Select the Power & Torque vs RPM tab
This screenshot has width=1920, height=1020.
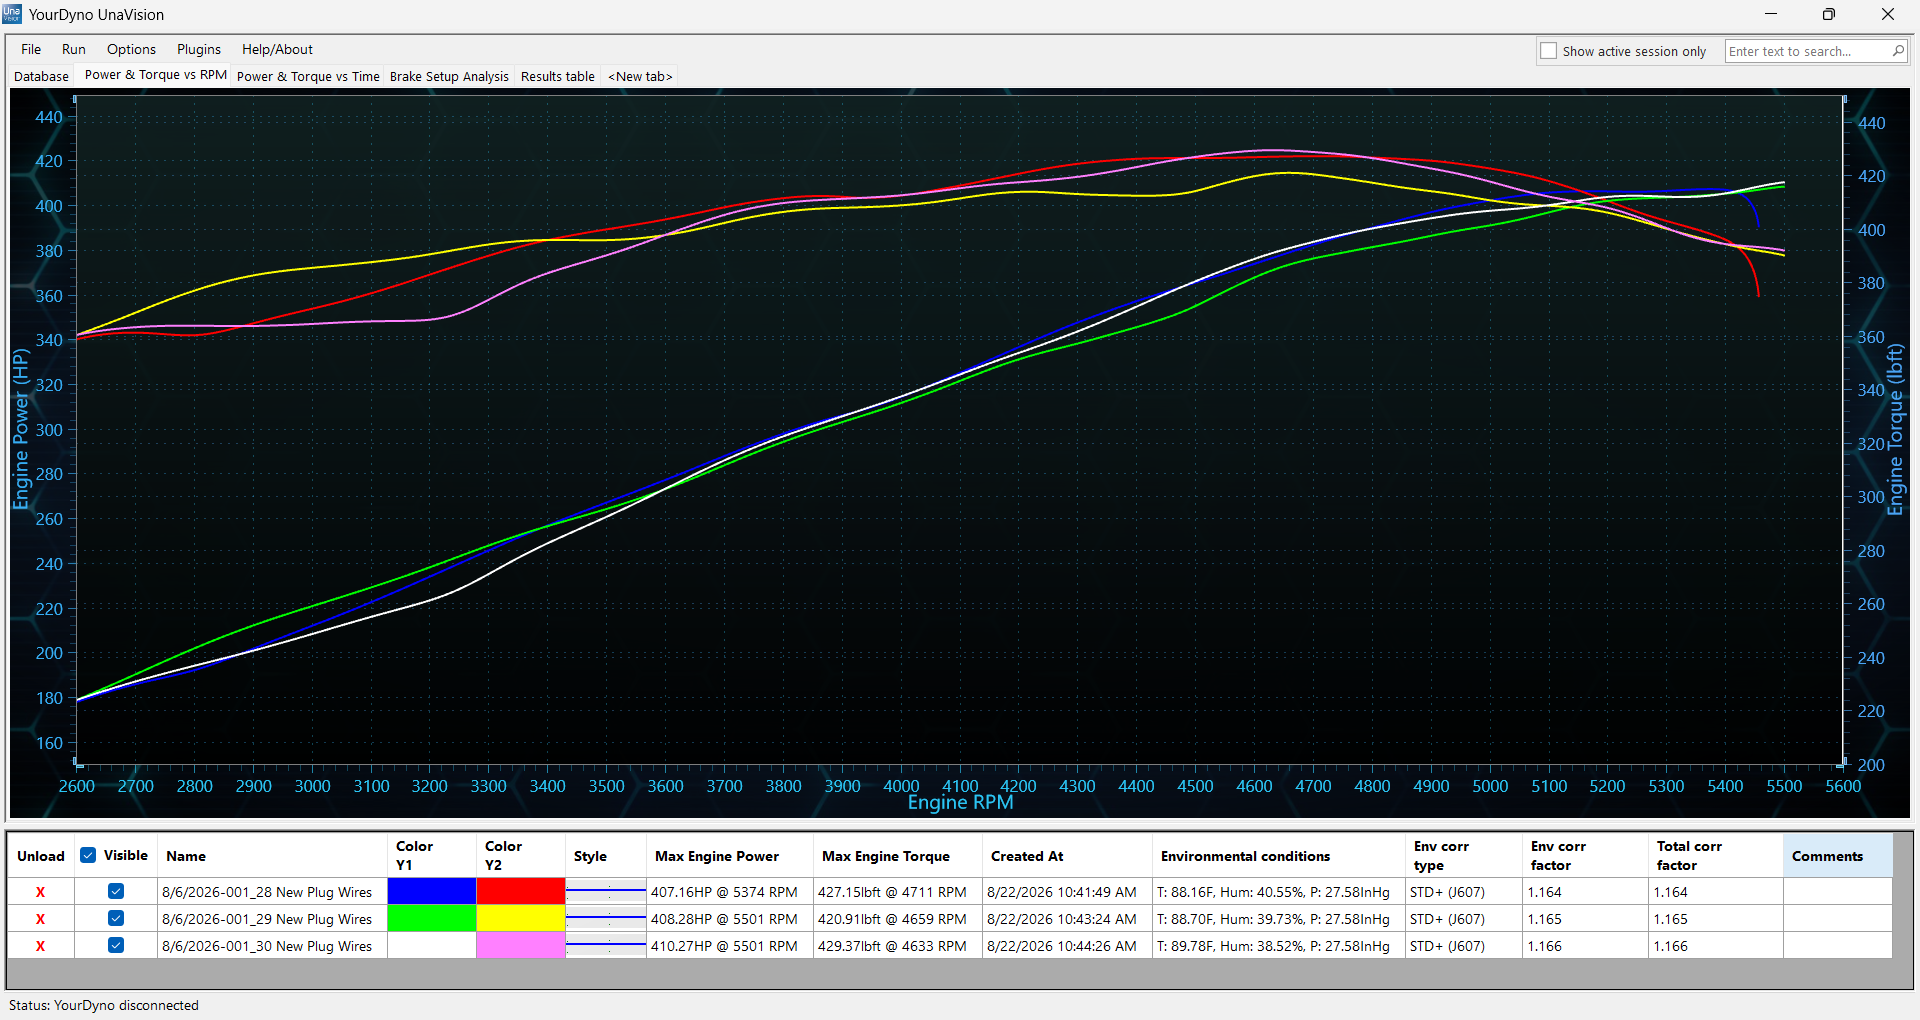[156, 75]
